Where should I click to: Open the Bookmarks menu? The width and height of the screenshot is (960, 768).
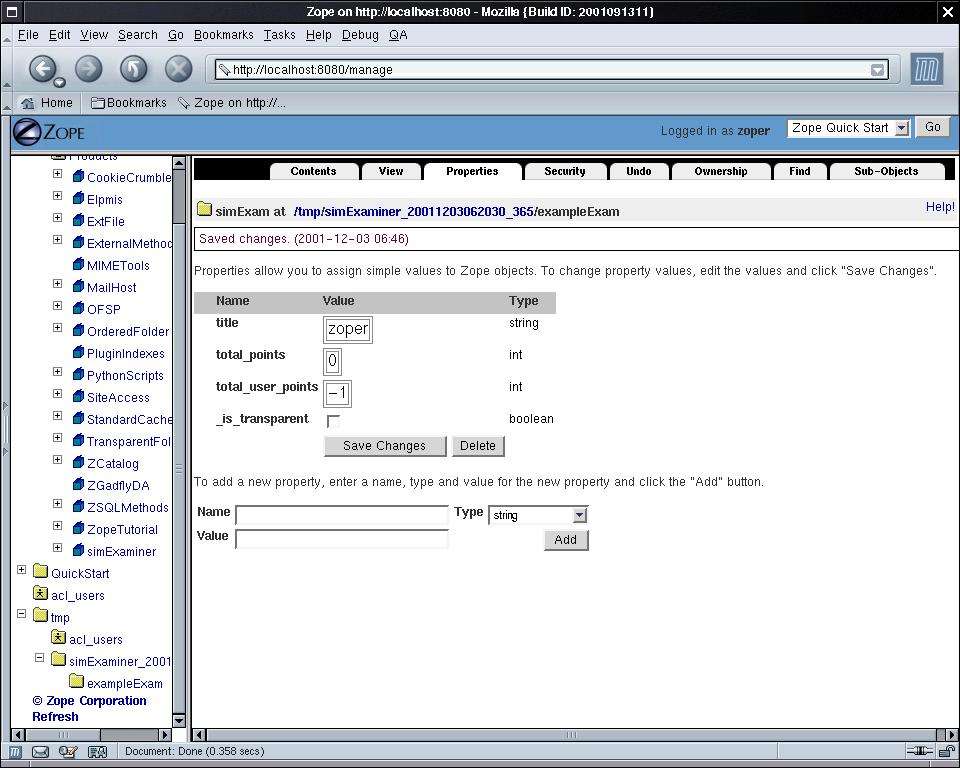(x=223, y=35)
